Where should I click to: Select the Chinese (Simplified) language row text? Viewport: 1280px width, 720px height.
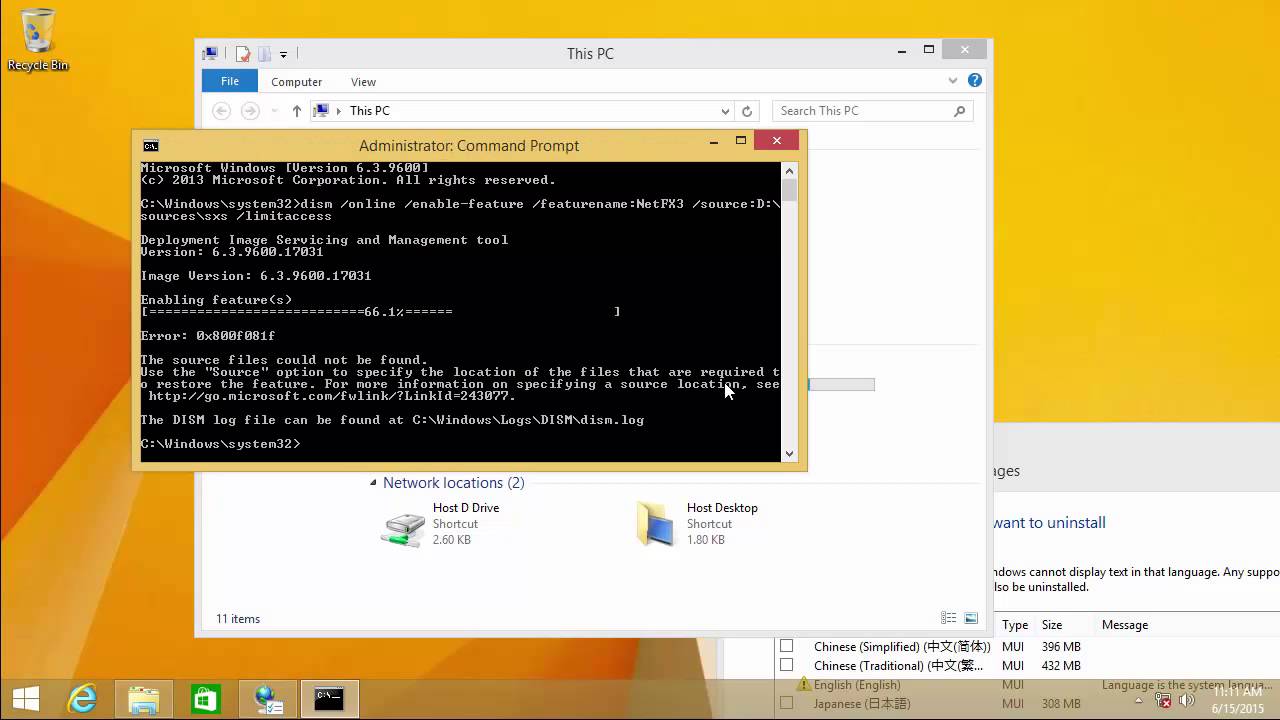pos(902,647)
